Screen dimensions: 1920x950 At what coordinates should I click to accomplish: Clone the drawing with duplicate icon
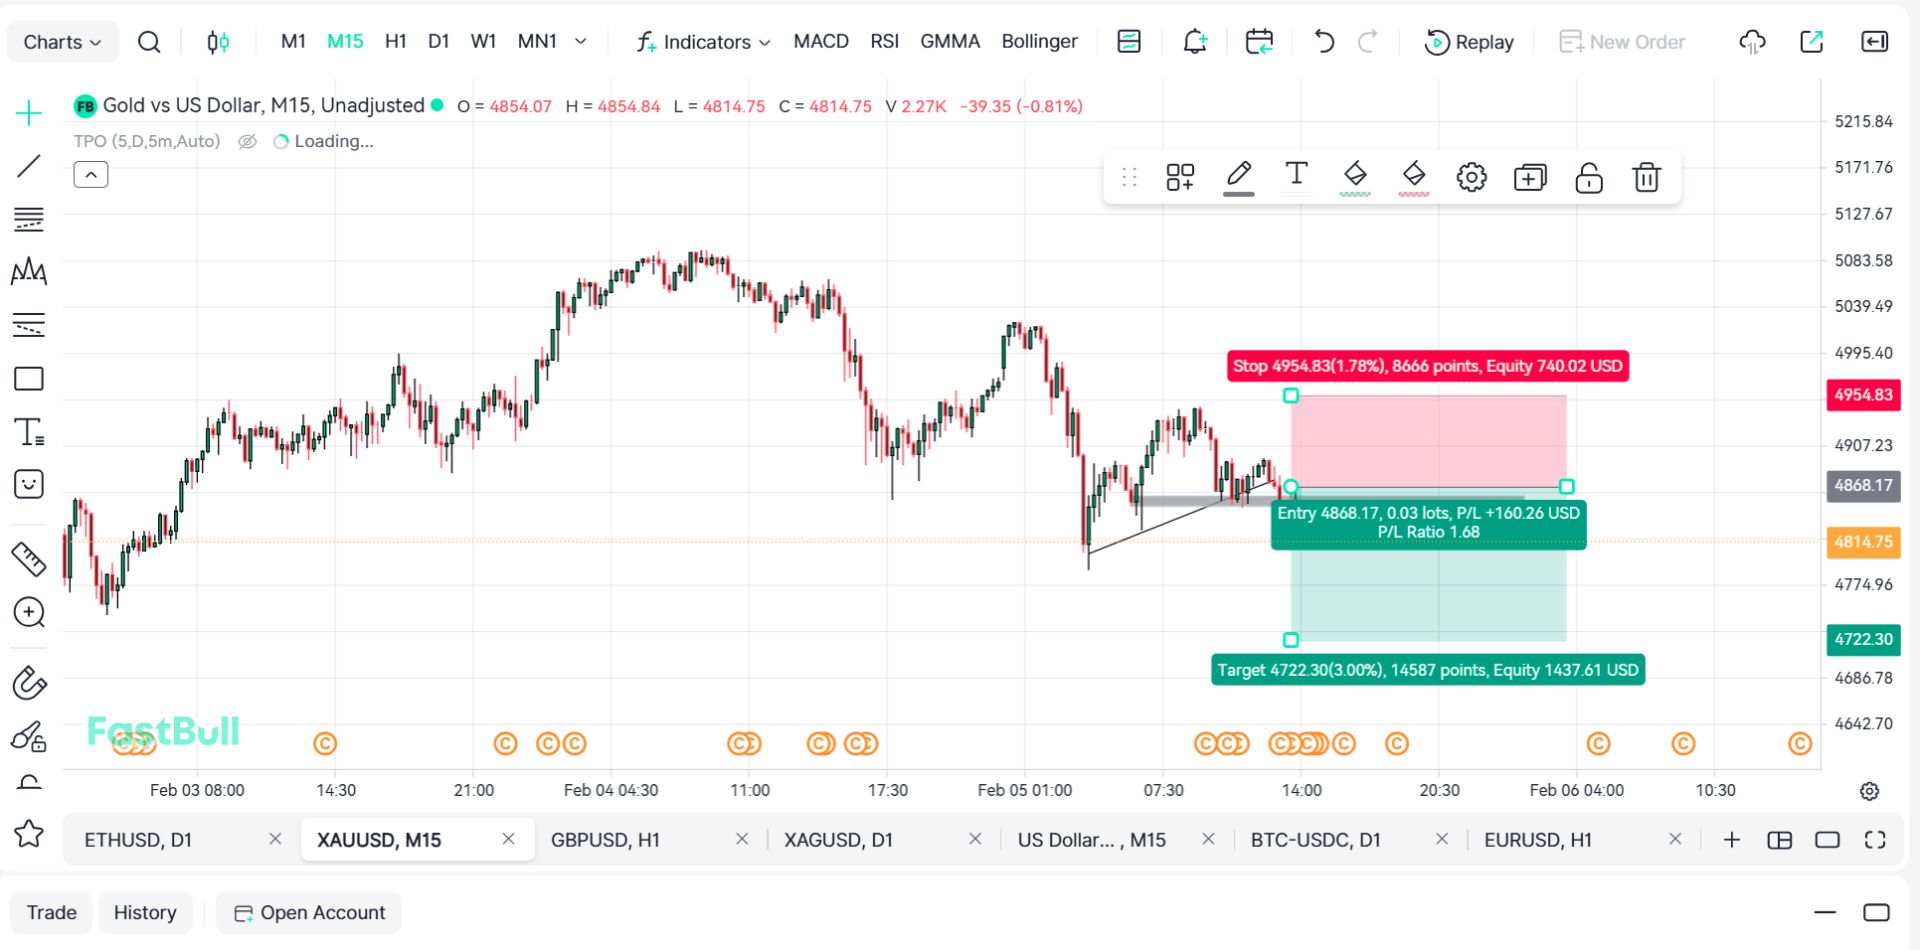[1529, 178]
